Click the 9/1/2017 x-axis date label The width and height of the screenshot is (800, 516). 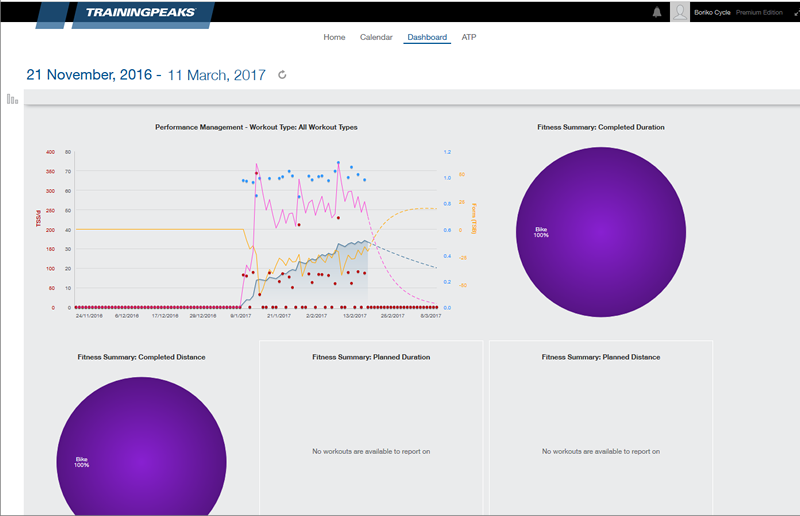click(x=241, y=316)
